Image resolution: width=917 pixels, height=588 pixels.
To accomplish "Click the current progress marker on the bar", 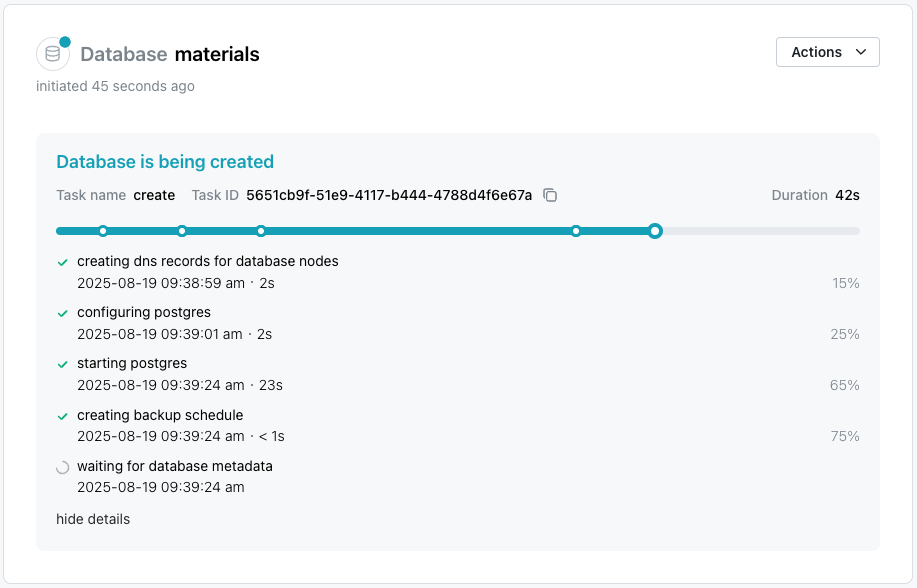I will pos(655,231).
